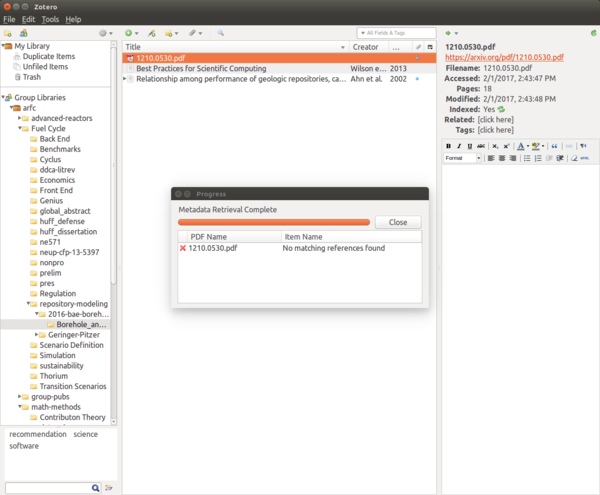
Task: Click the Increase indent icon
Action: point(560,158)
